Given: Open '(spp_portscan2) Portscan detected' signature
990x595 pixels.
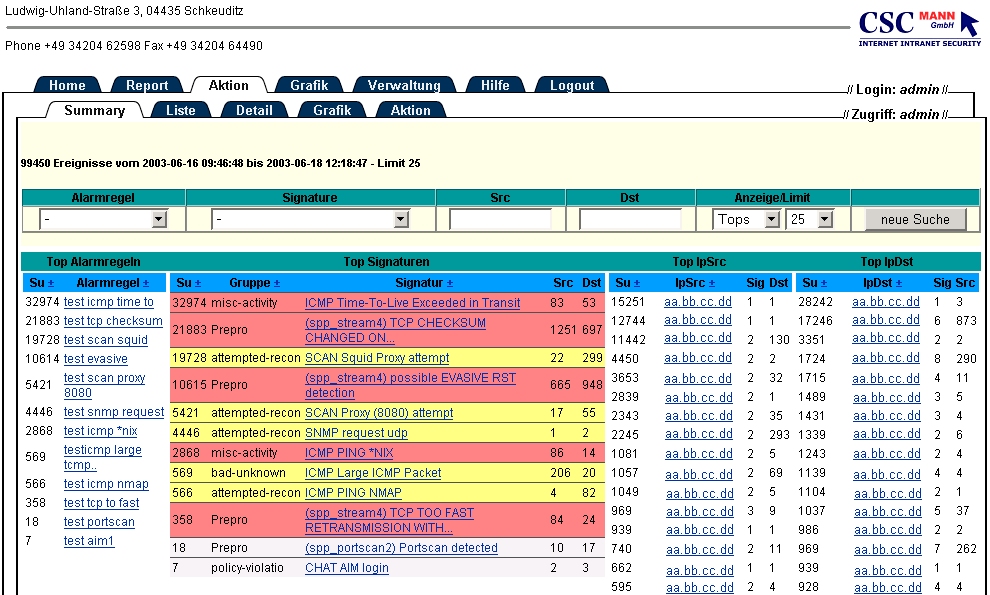Looking at the screenshot, I should (401, 548).
